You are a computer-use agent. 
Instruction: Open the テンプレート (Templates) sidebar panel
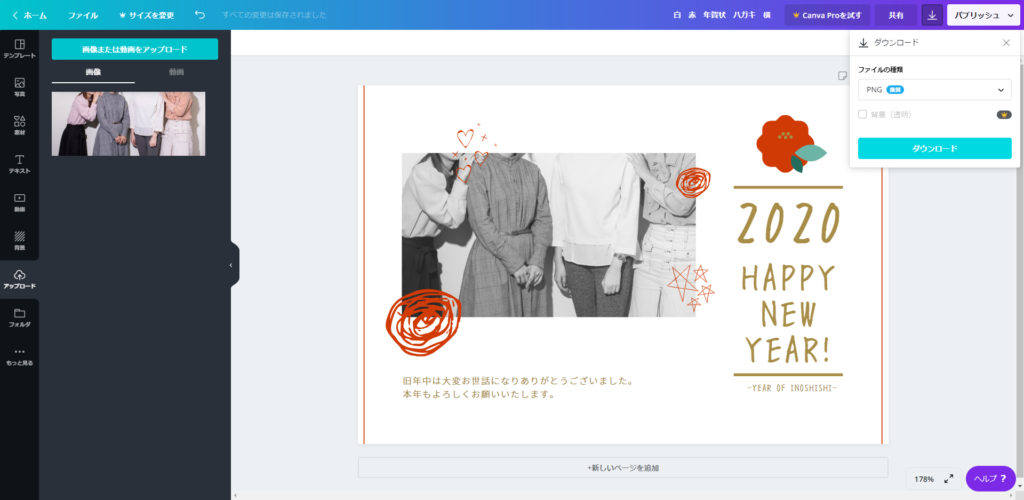point(19,48)
